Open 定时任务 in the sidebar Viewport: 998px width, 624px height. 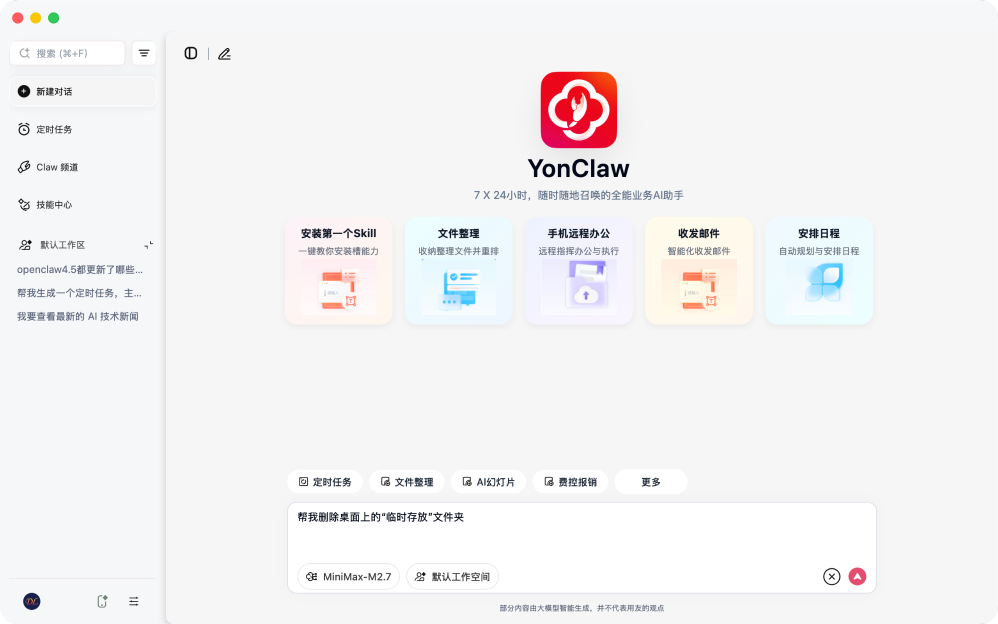pyautogui.click(x=55, y=129)
